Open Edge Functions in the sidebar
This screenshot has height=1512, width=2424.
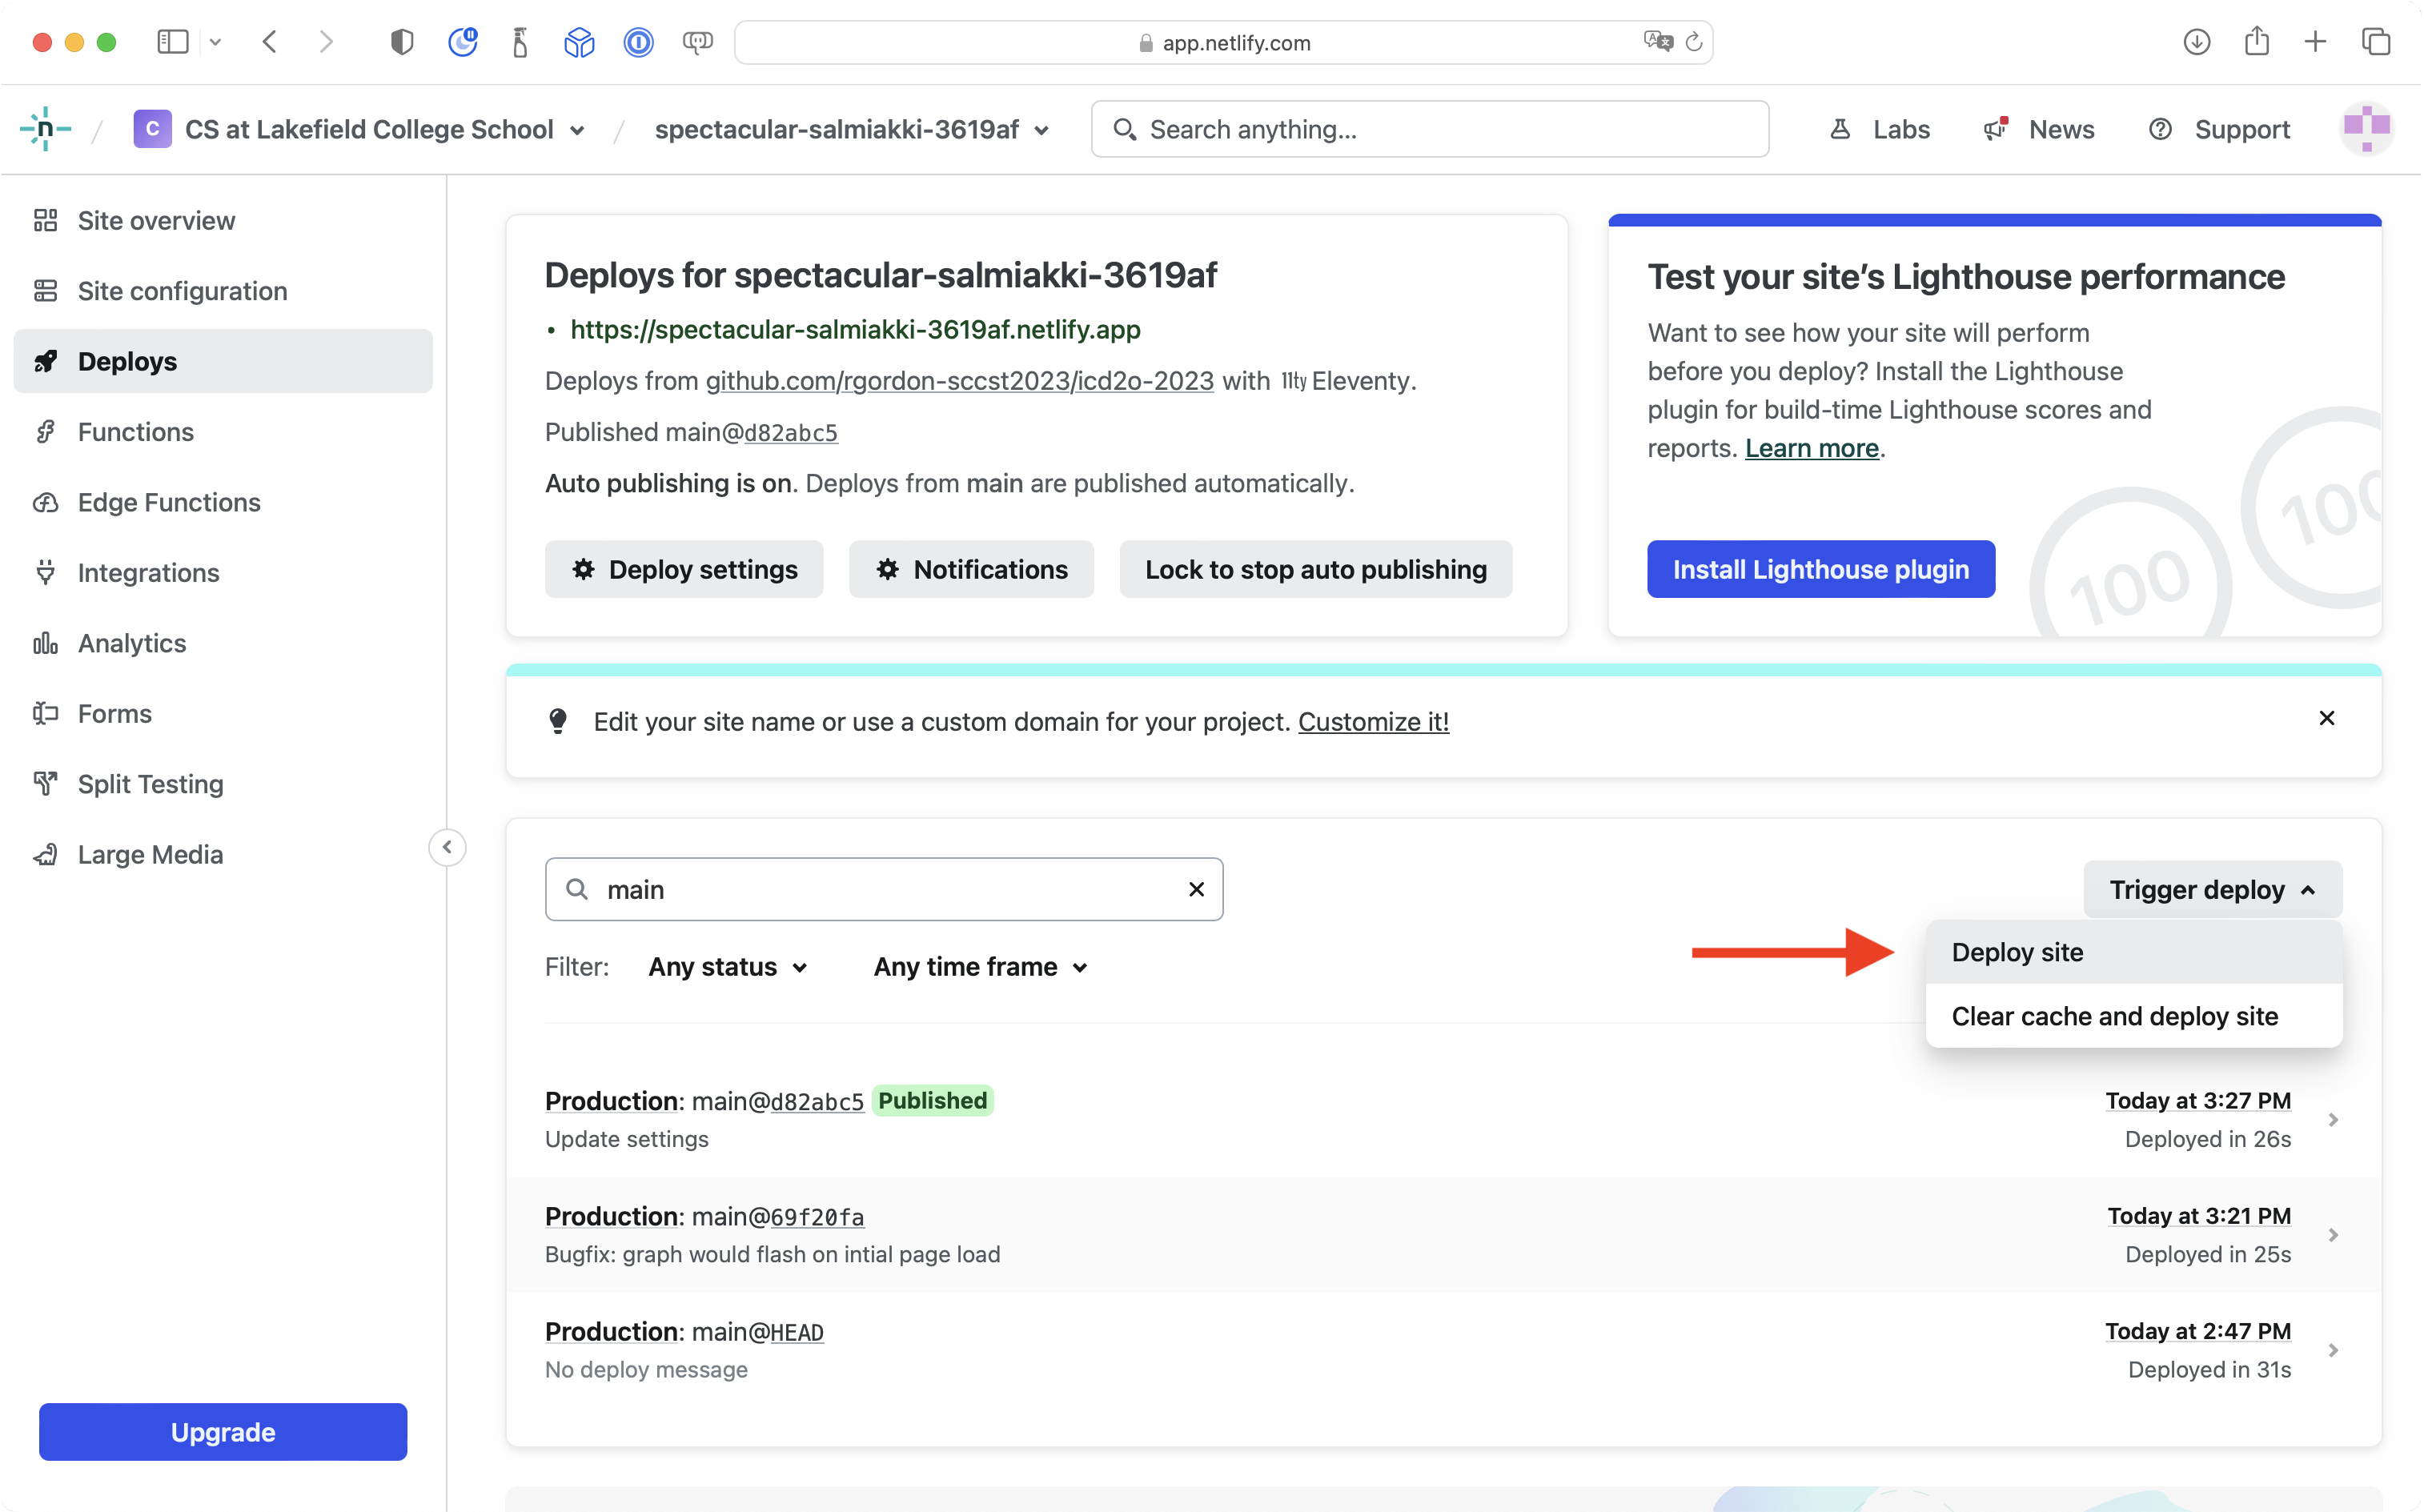click(223, 502)
